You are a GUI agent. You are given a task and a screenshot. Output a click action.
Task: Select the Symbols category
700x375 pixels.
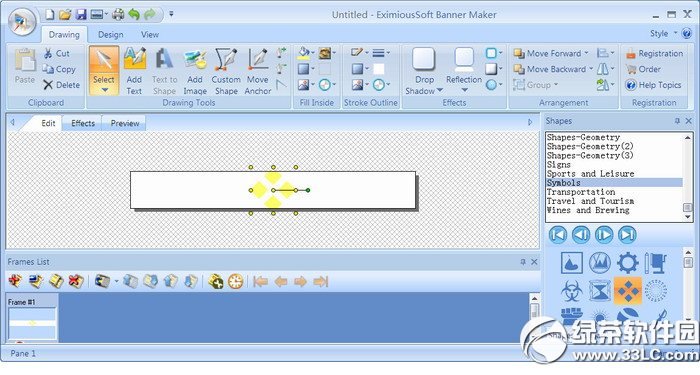[x=614, y=183]
